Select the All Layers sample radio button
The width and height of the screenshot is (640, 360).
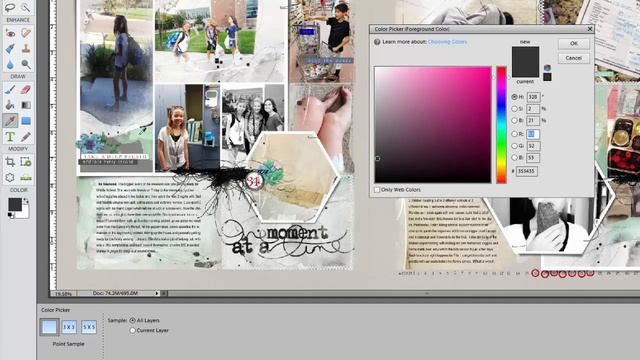pos(132,320)
